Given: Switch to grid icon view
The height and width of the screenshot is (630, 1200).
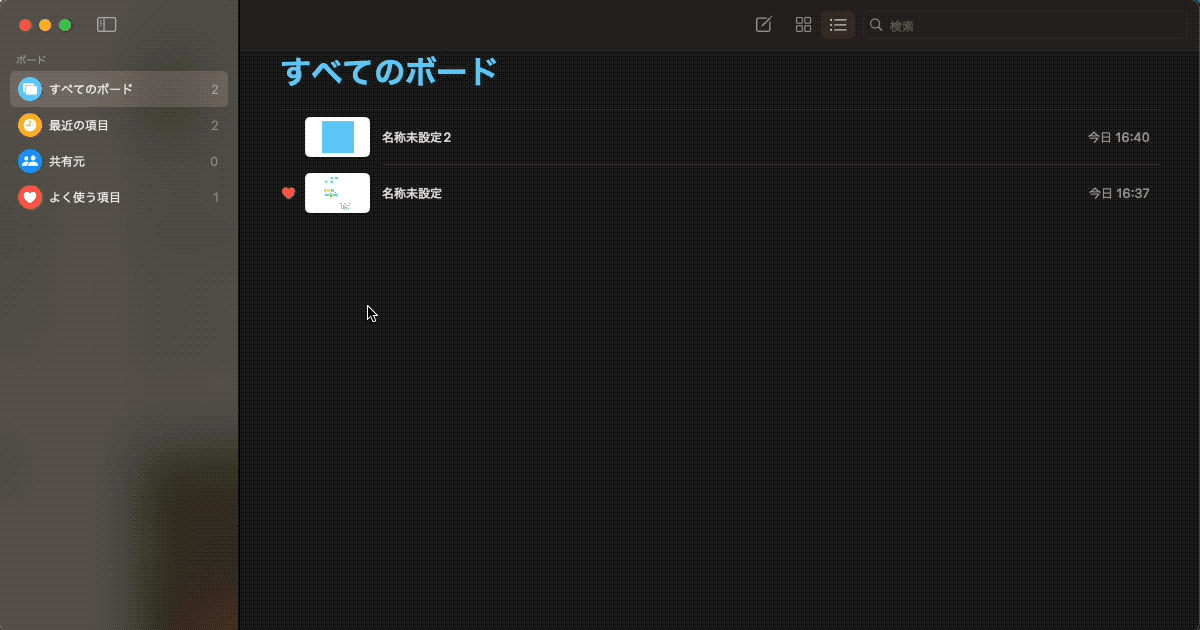Looking at the screenshot, I should pyautogui.click(x=803, y=25).
